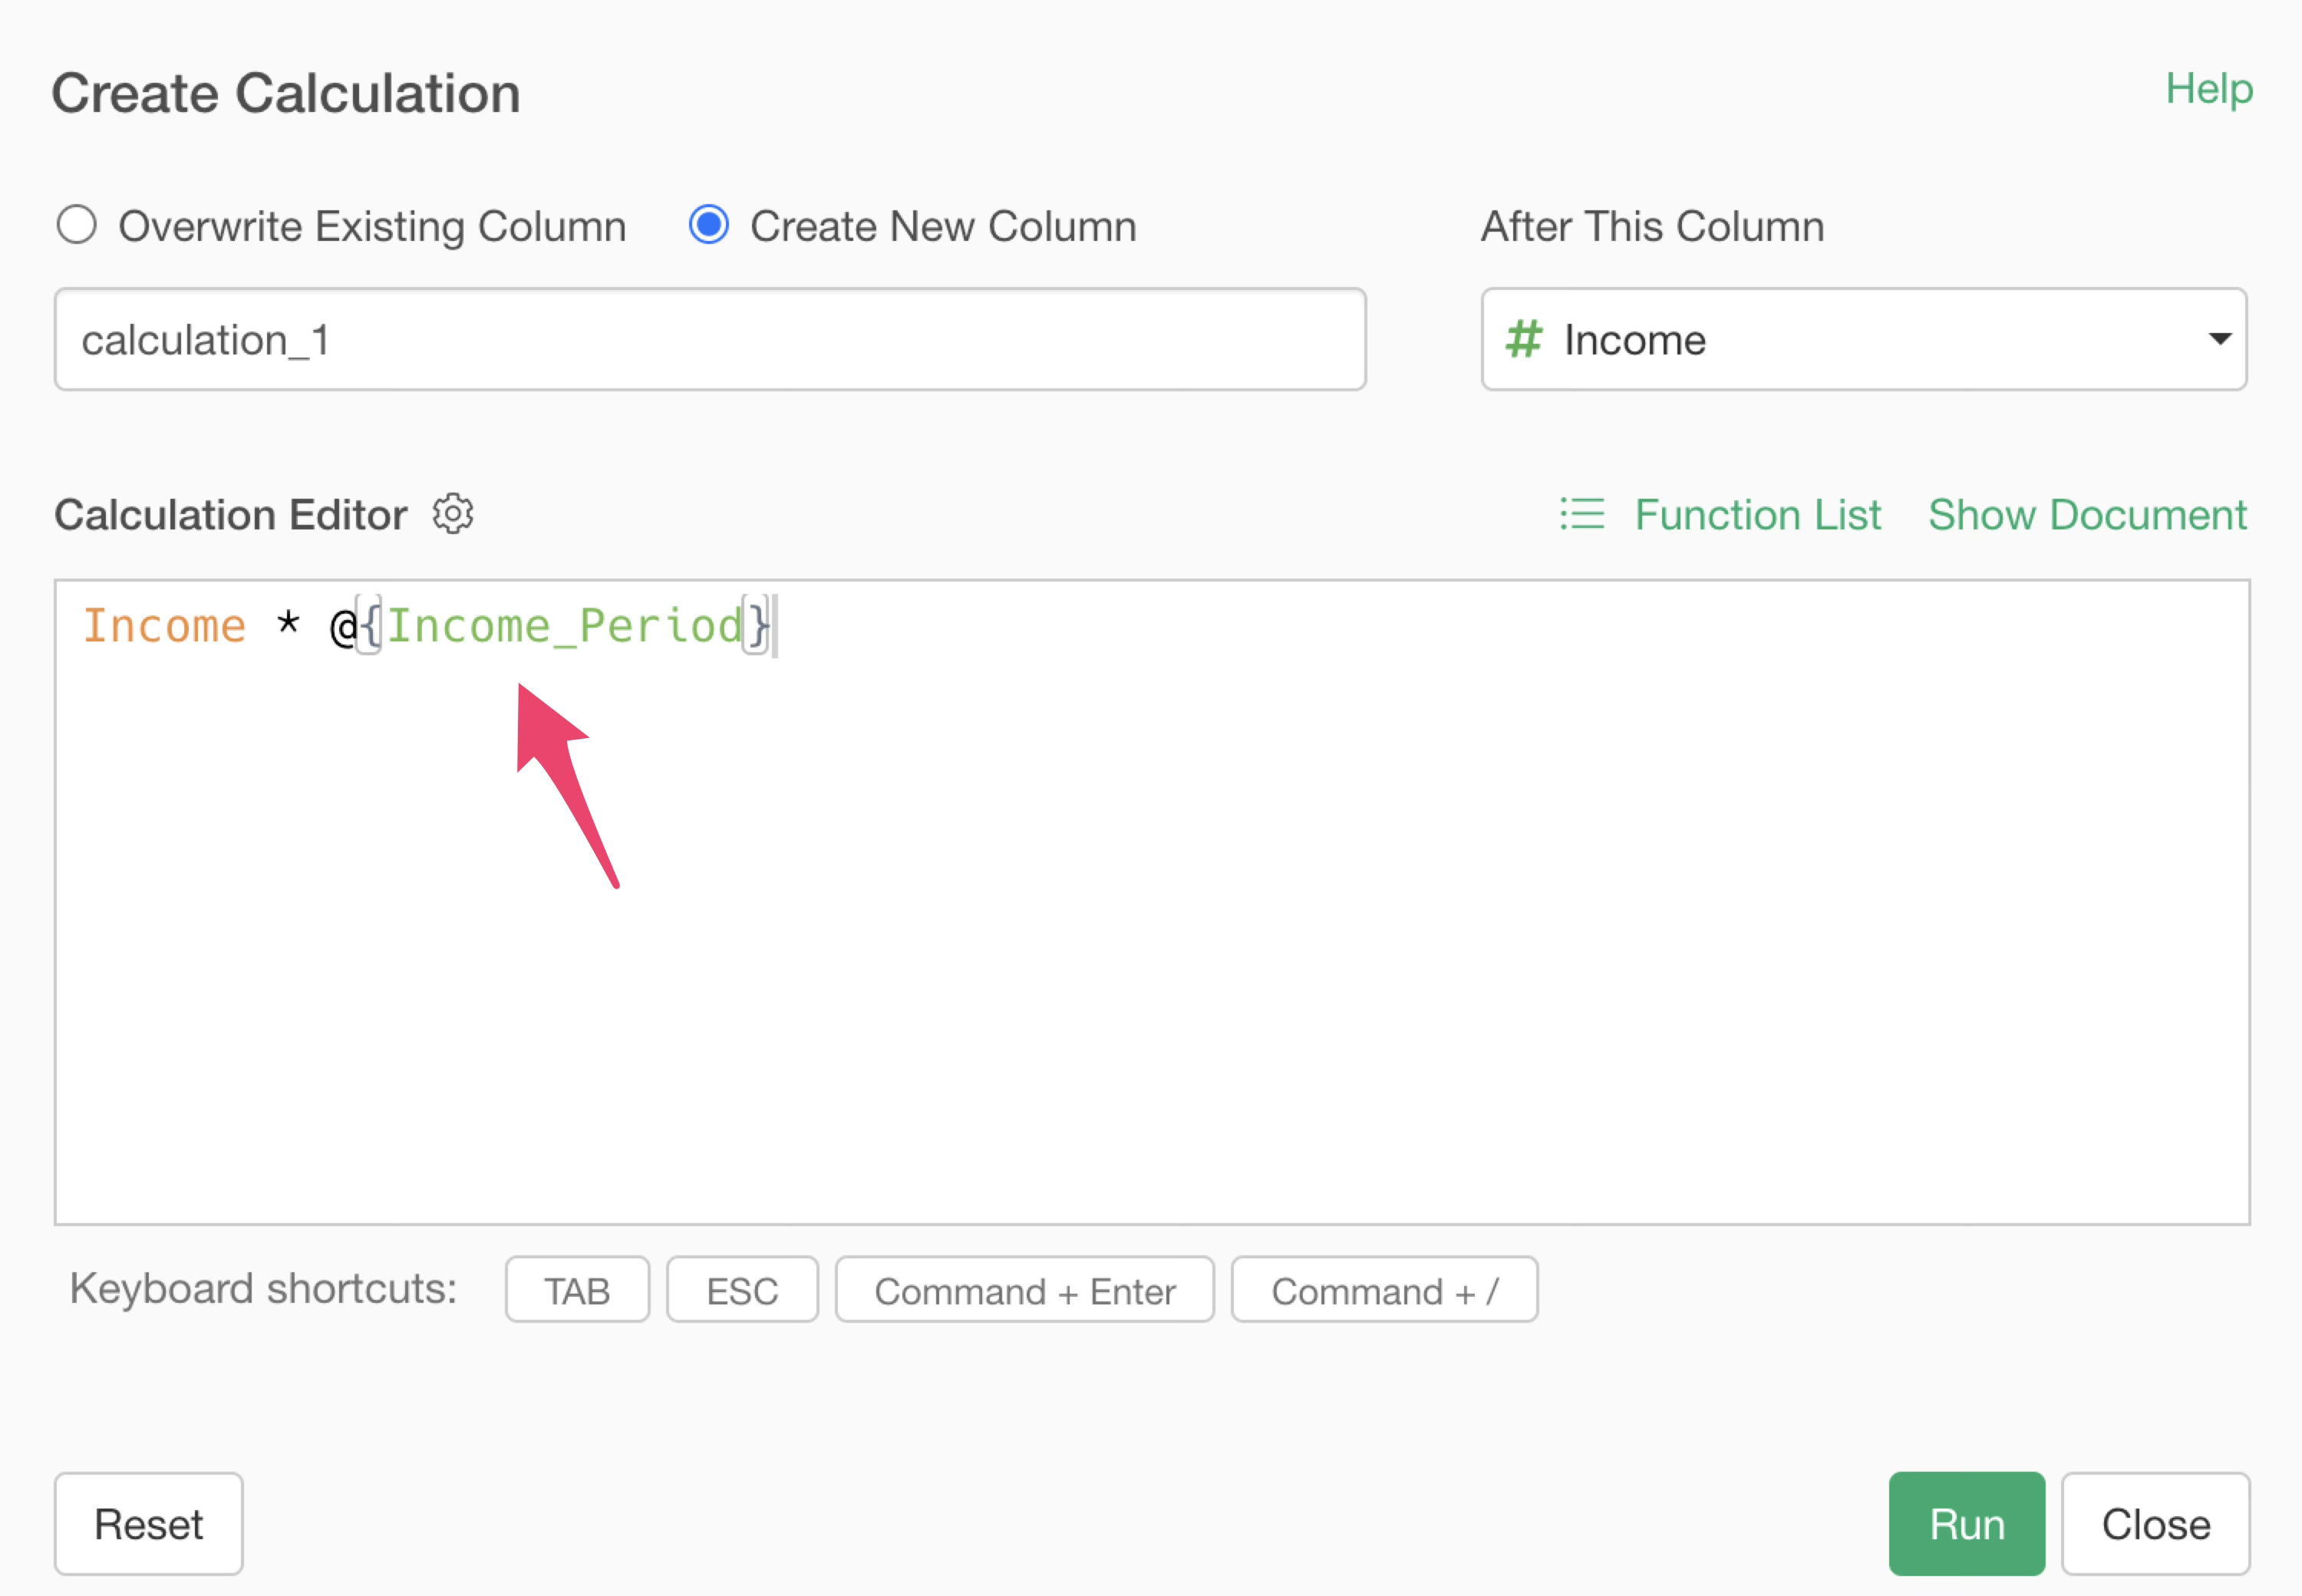
Task: Click the Income_Period parameter in formula
Action: (x=565, y=626)
